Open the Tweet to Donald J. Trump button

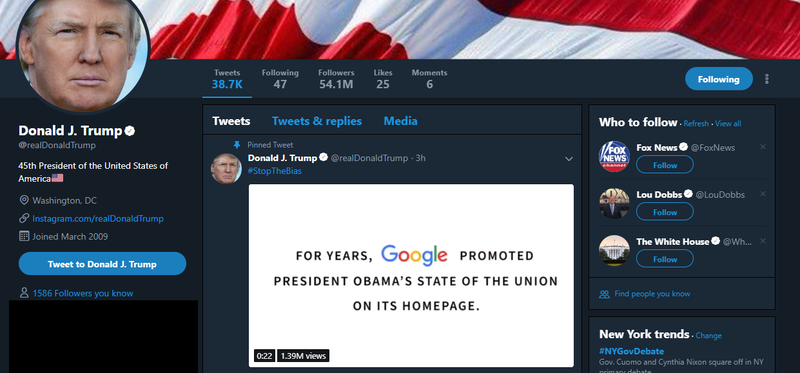102,264
